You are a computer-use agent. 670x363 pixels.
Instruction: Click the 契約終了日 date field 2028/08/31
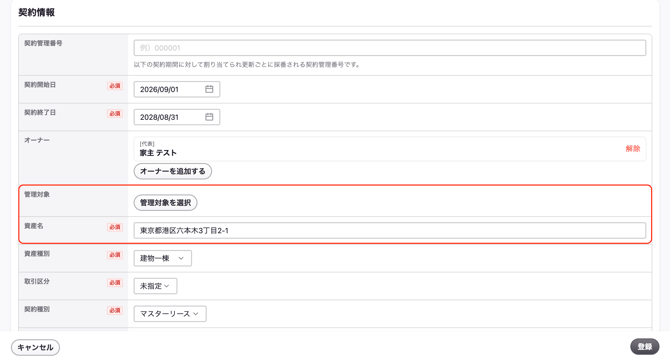pos(176,117)
